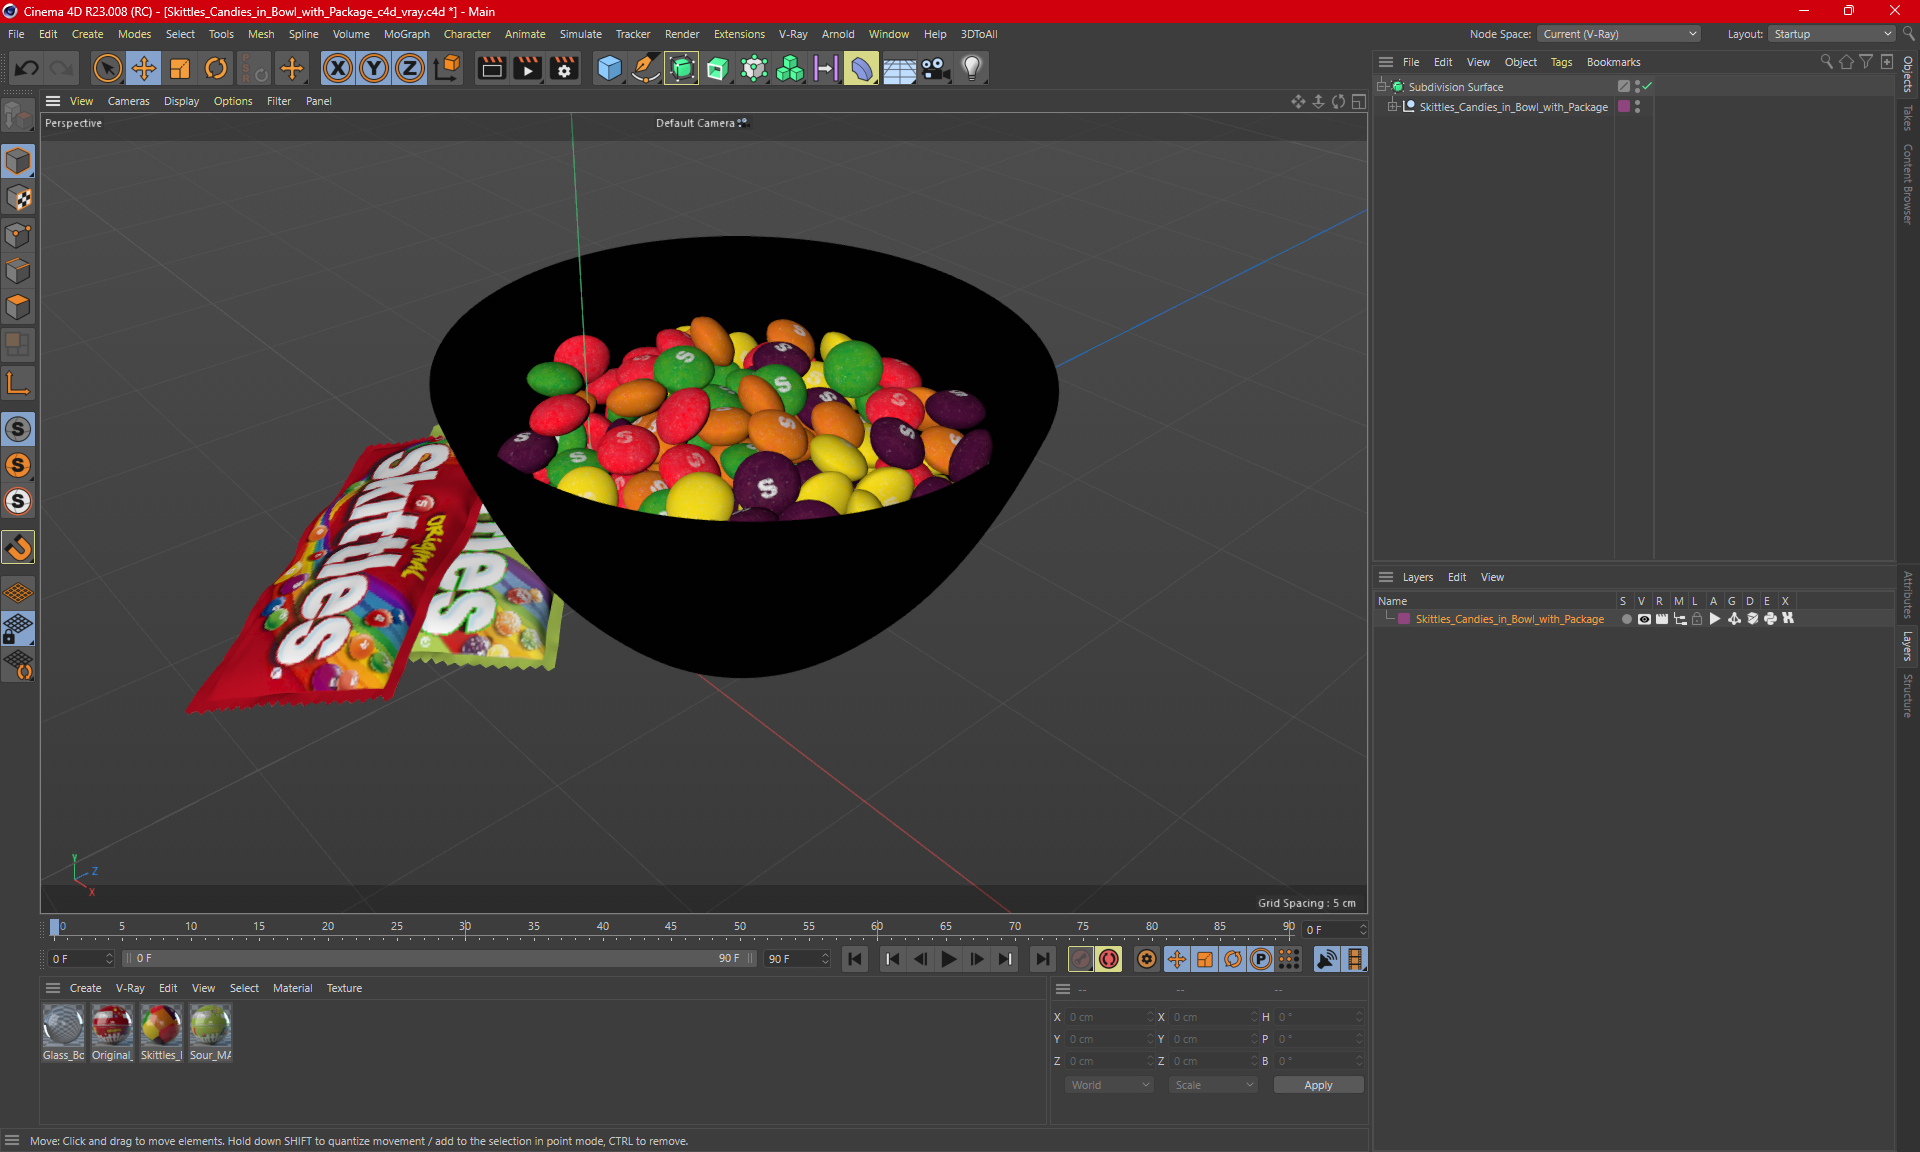Open Edit Render Settings
Viewport: 1920px width, 1152px height.
(564, 68)
